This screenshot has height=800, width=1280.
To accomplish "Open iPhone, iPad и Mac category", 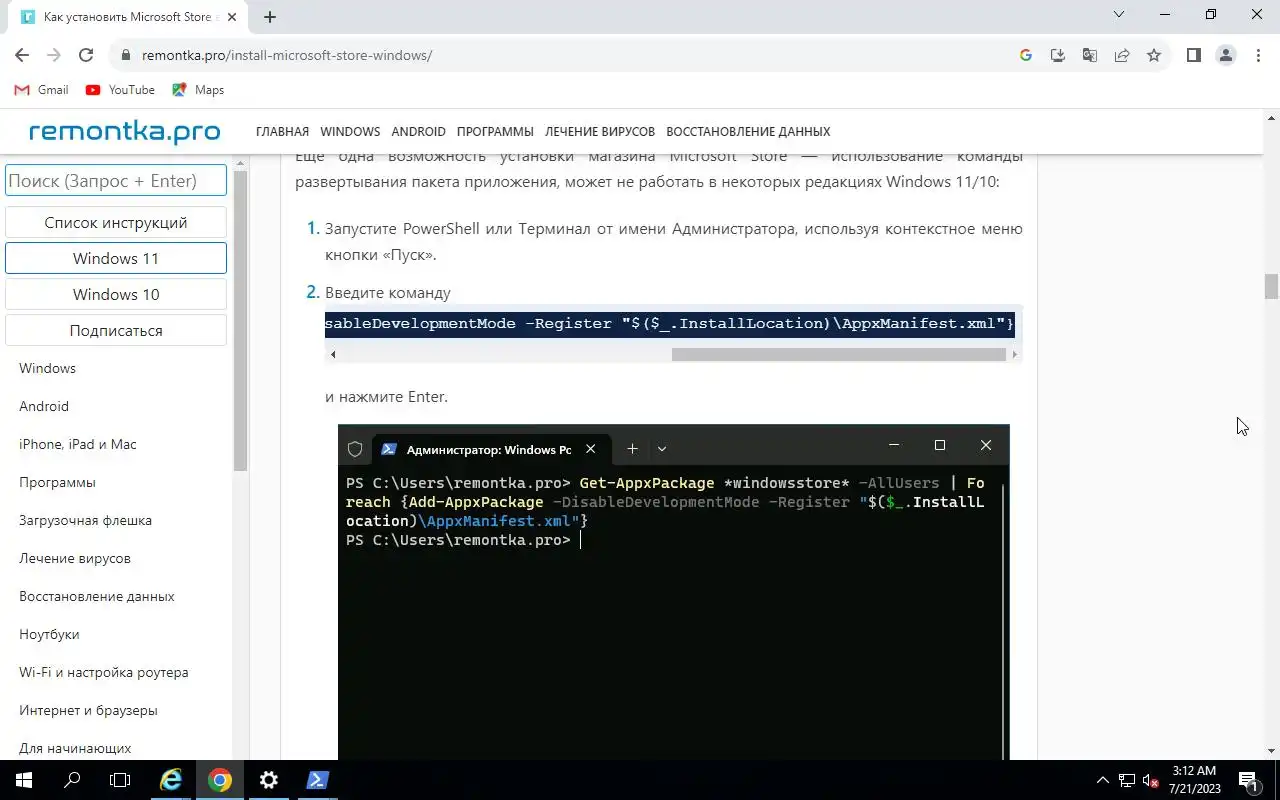I will click(x=78, y=444).
